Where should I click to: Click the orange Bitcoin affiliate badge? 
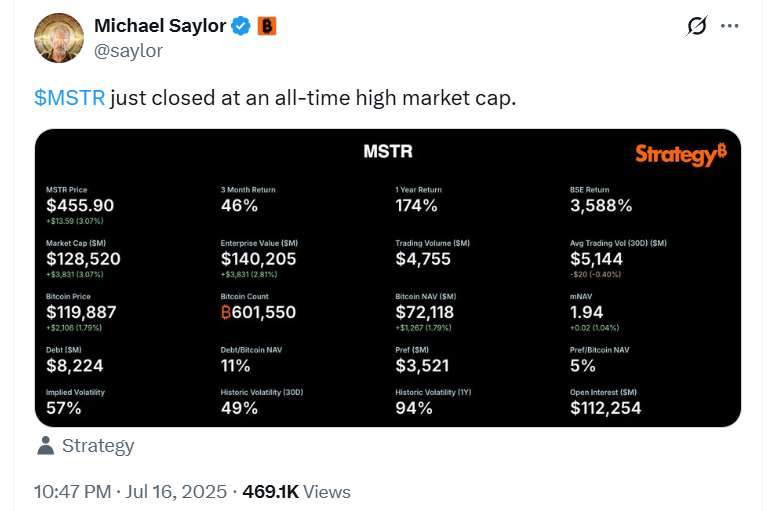[x=267, y=26]
